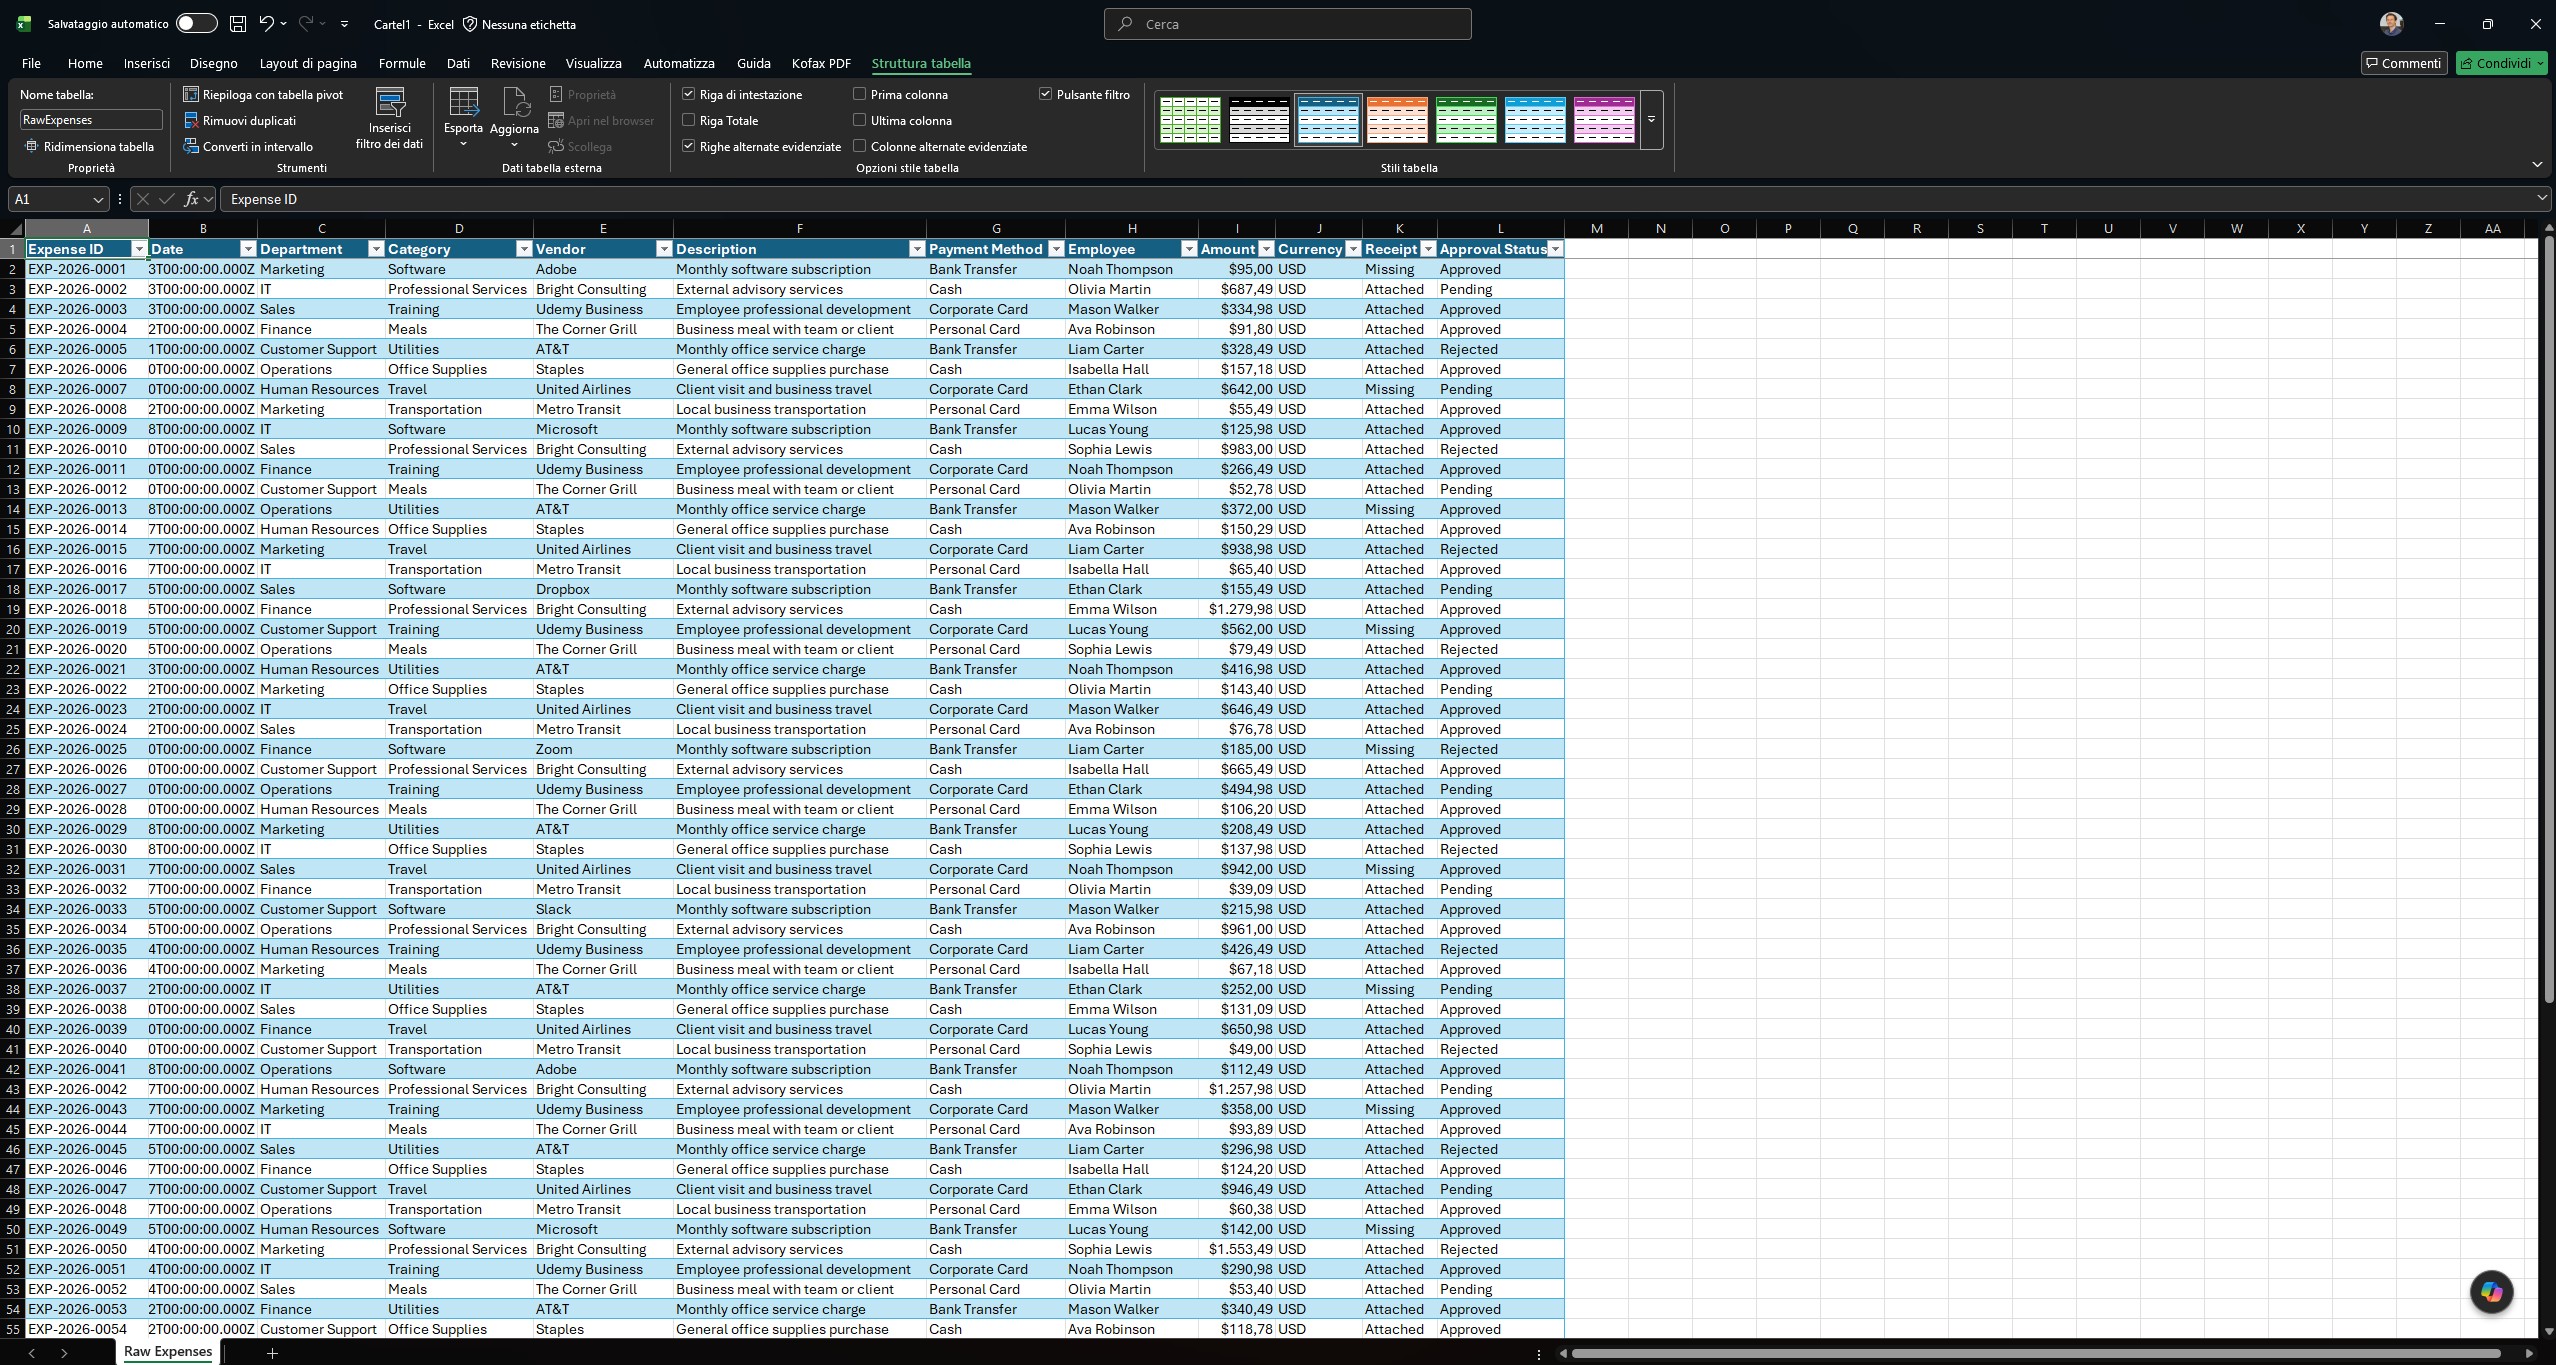Click the Undo arrow icon

point(266,23)
